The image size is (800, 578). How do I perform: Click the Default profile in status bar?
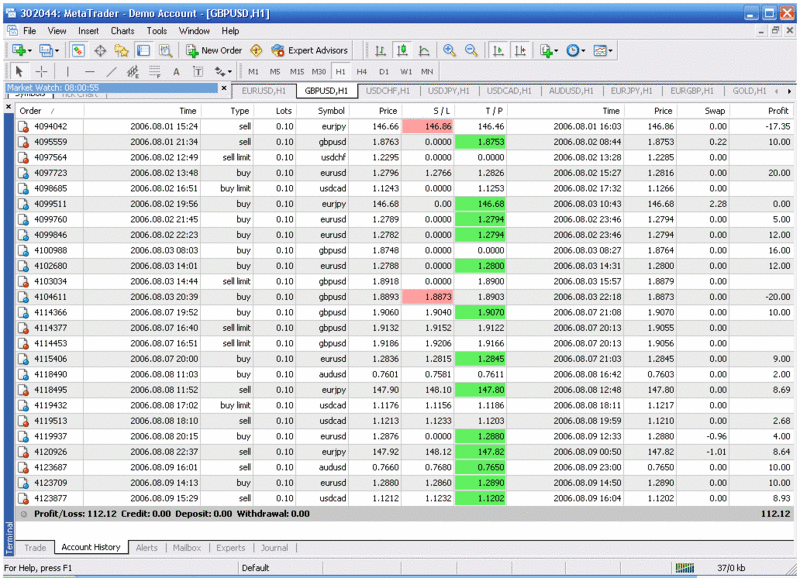[255, 568]
